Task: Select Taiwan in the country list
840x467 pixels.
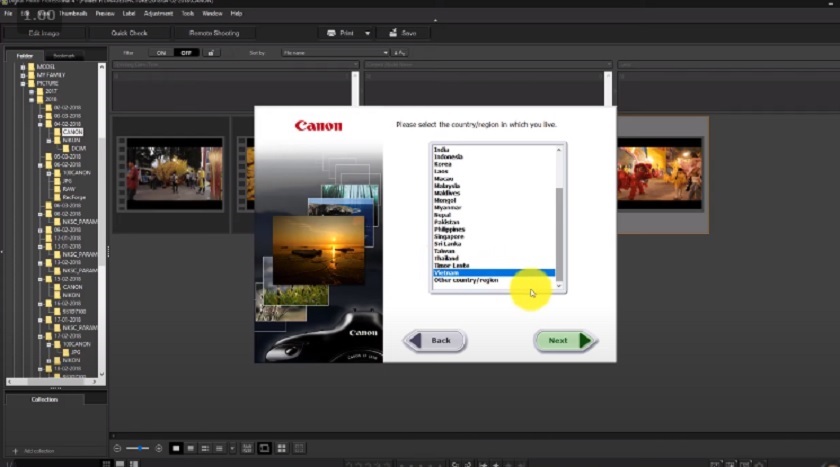Action: pyautogui.click(x=444, y=251)
